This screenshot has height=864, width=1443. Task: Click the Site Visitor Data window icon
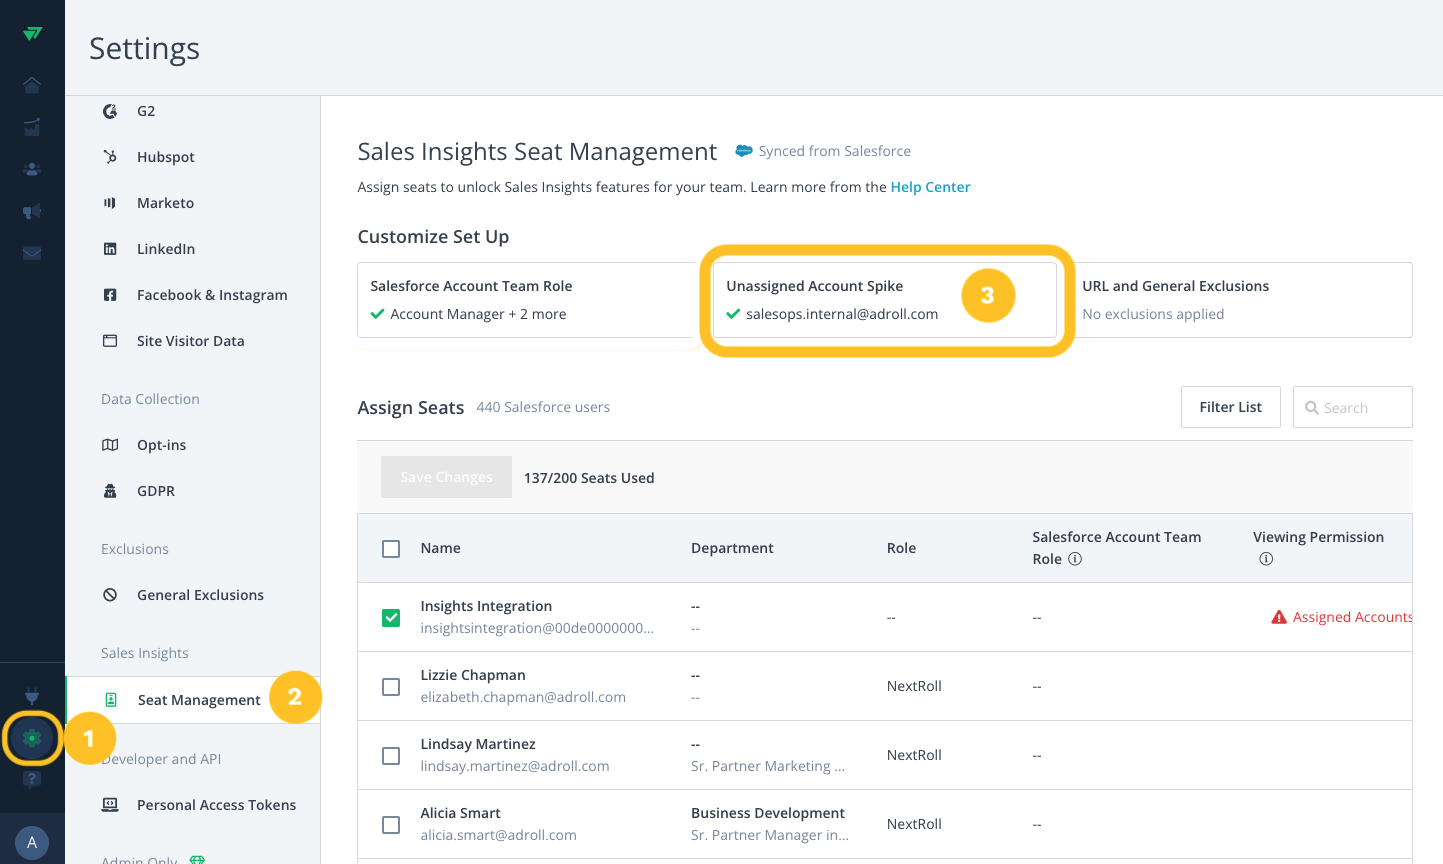[110, 341]
